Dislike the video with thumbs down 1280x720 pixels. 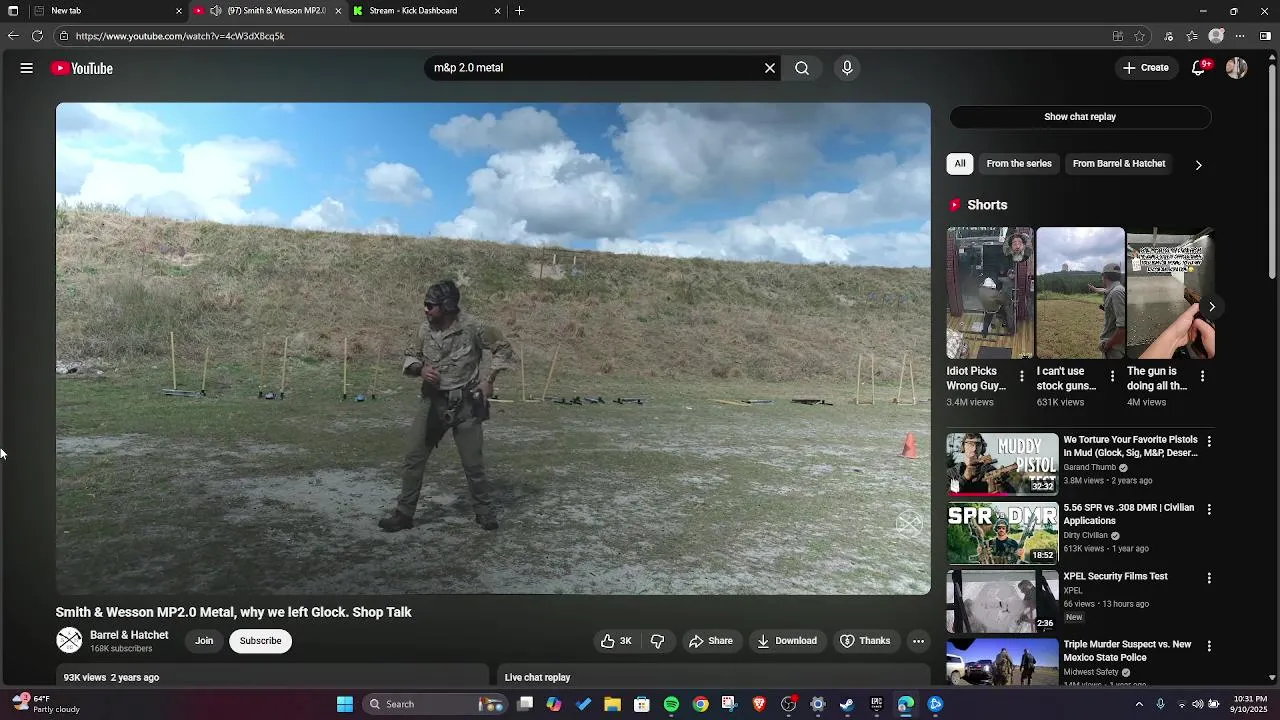pos(658,641)
